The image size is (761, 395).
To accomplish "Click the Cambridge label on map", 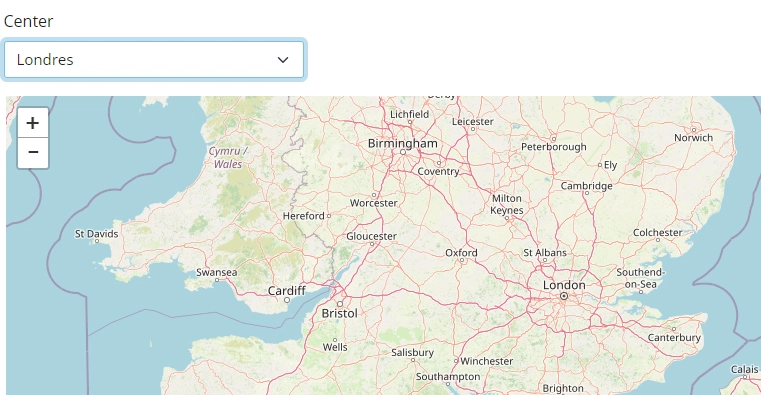I will 586,186.
